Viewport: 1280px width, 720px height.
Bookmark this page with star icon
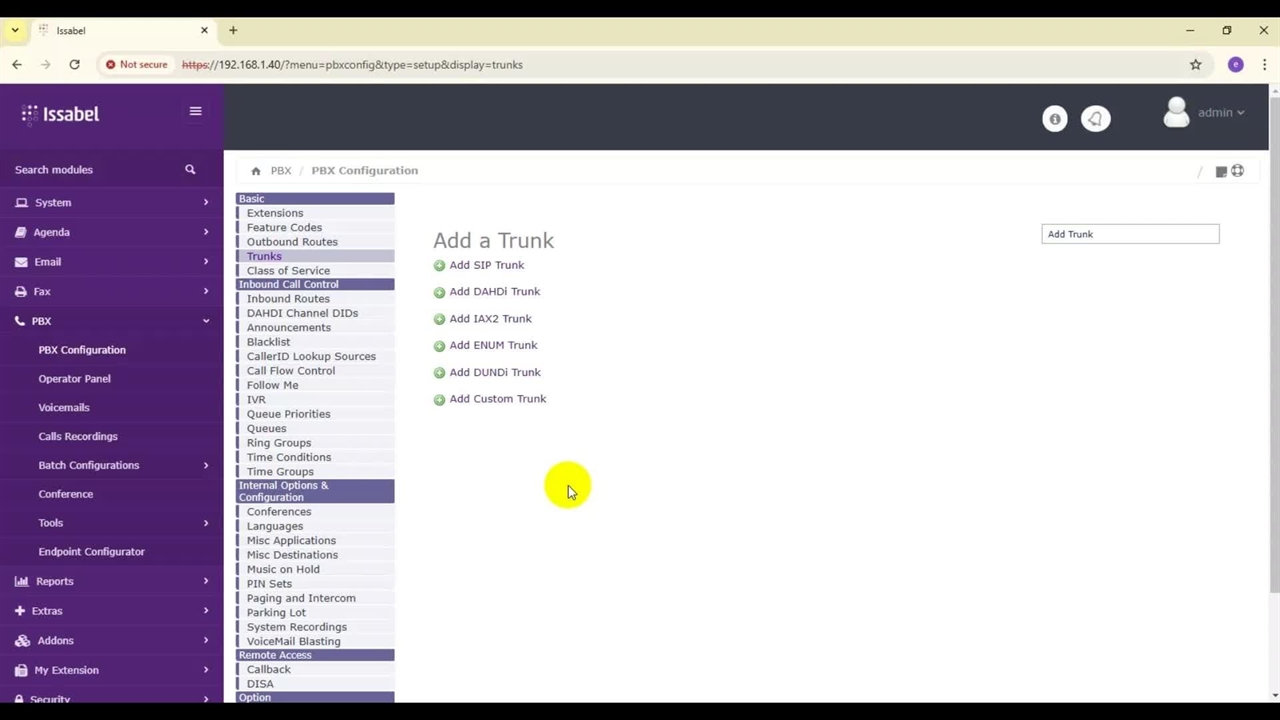[x=1195, y=65]
